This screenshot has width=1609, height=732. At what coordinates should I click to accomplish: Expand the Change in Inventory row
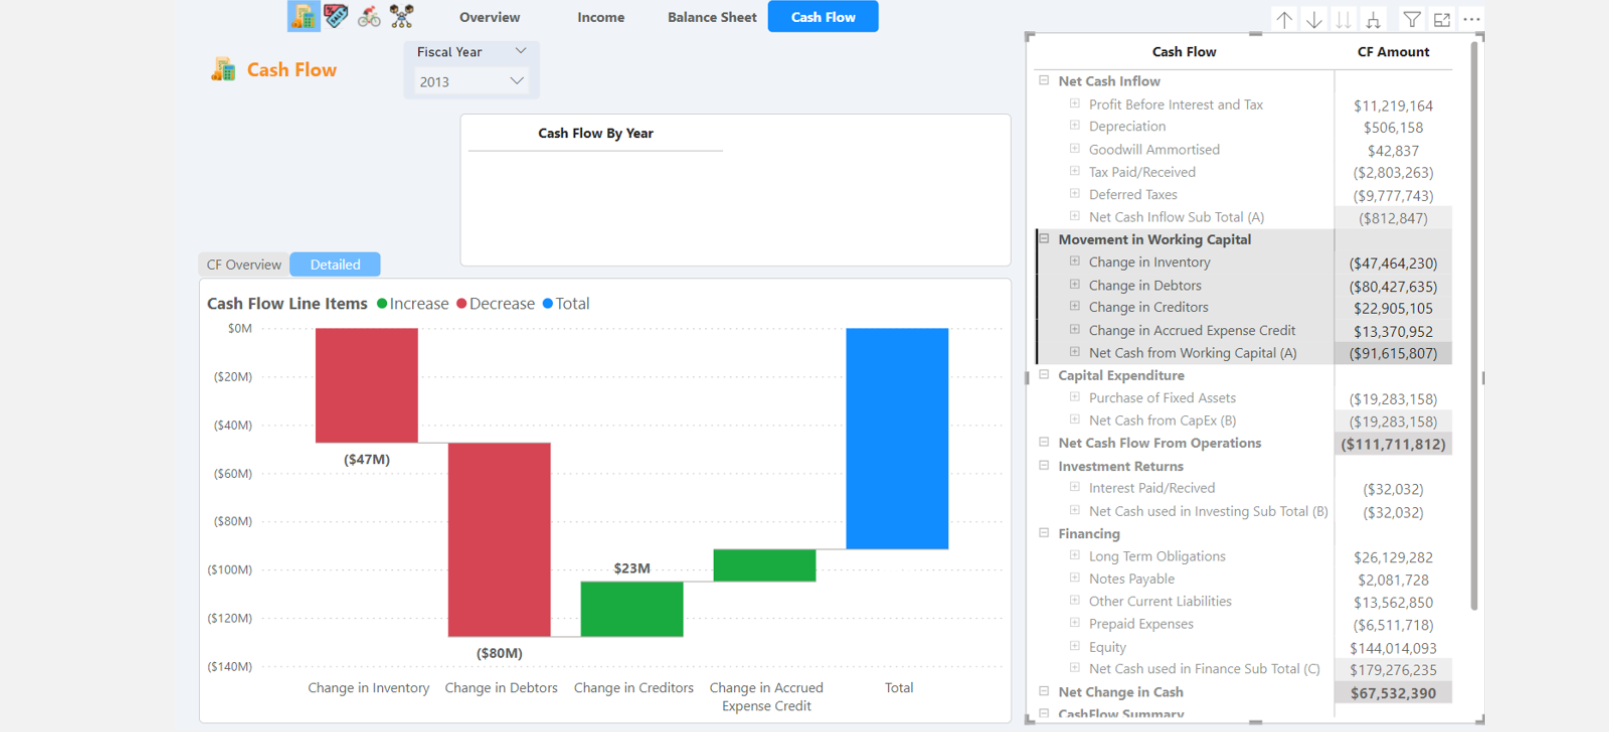[1075, 262]
